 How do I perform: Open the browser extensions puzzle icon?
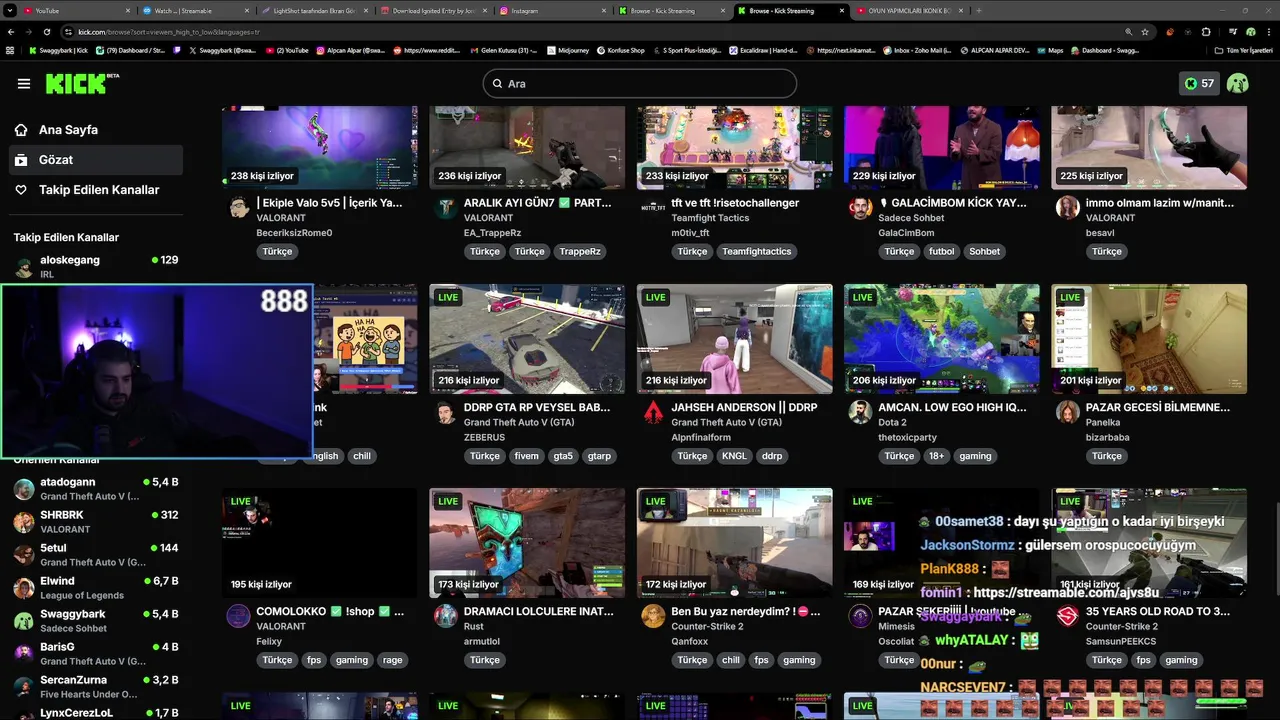click(x=1206, y=32)
